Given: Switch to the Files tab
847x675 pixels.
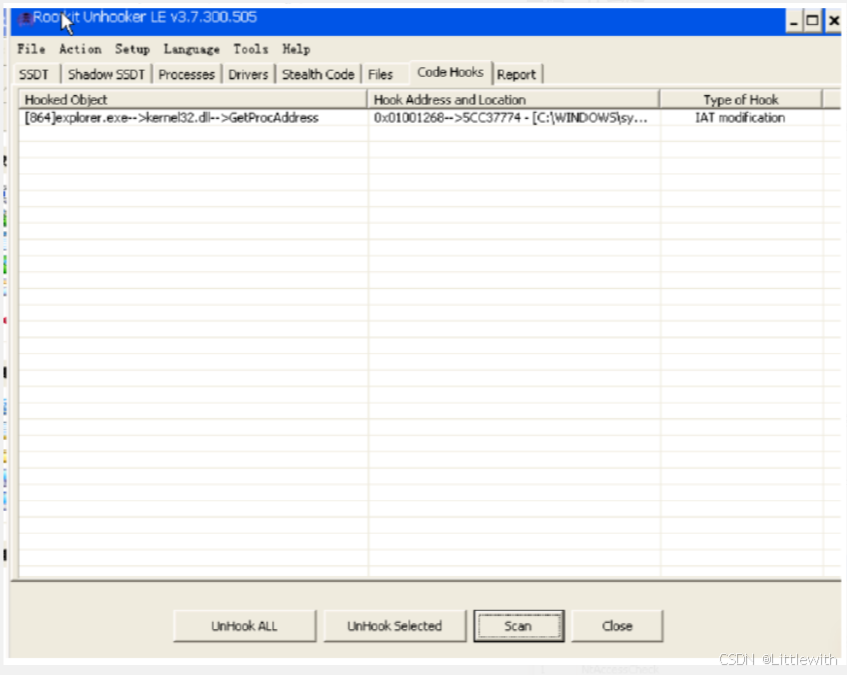Looking at the screenshot, I should (380, 75).
